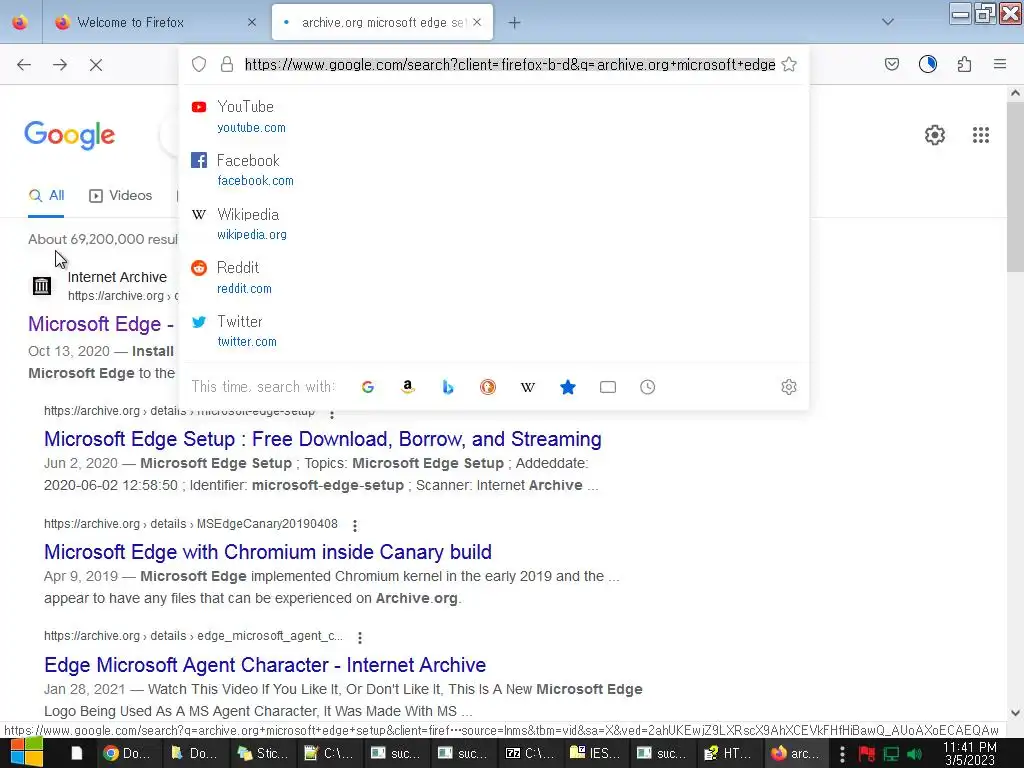The width and height of the screenshot is (1024, 768).
Task: Switch to the Welcome to Firefox tab
Action: pyautogui.click(x=155, y=22)
